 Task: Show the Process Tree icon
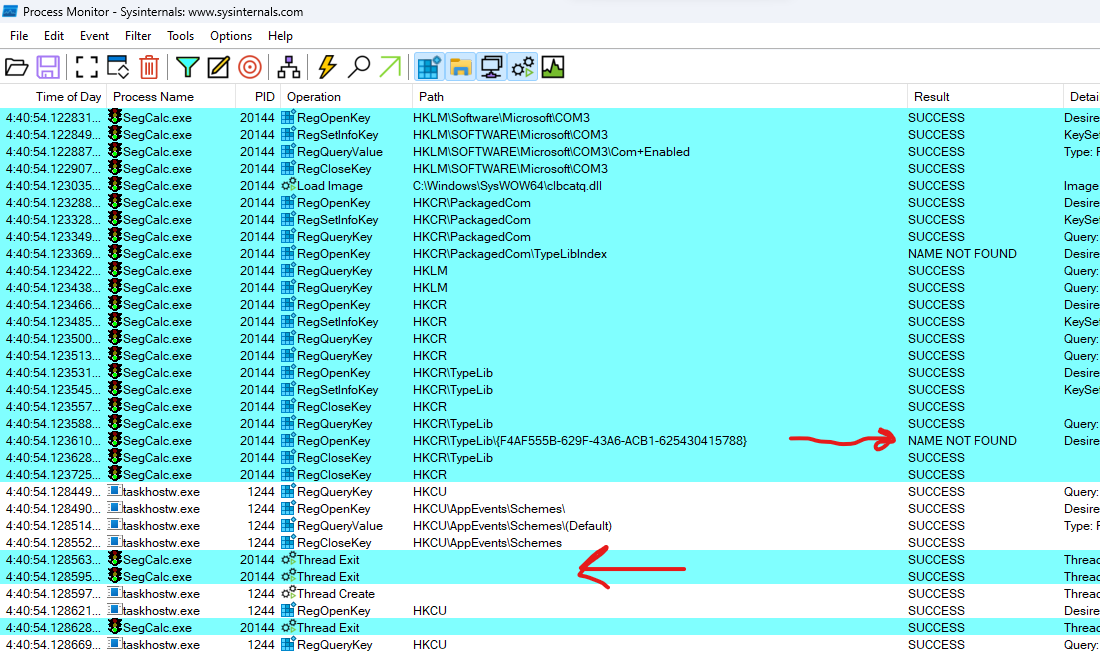[x=288, y=67]
